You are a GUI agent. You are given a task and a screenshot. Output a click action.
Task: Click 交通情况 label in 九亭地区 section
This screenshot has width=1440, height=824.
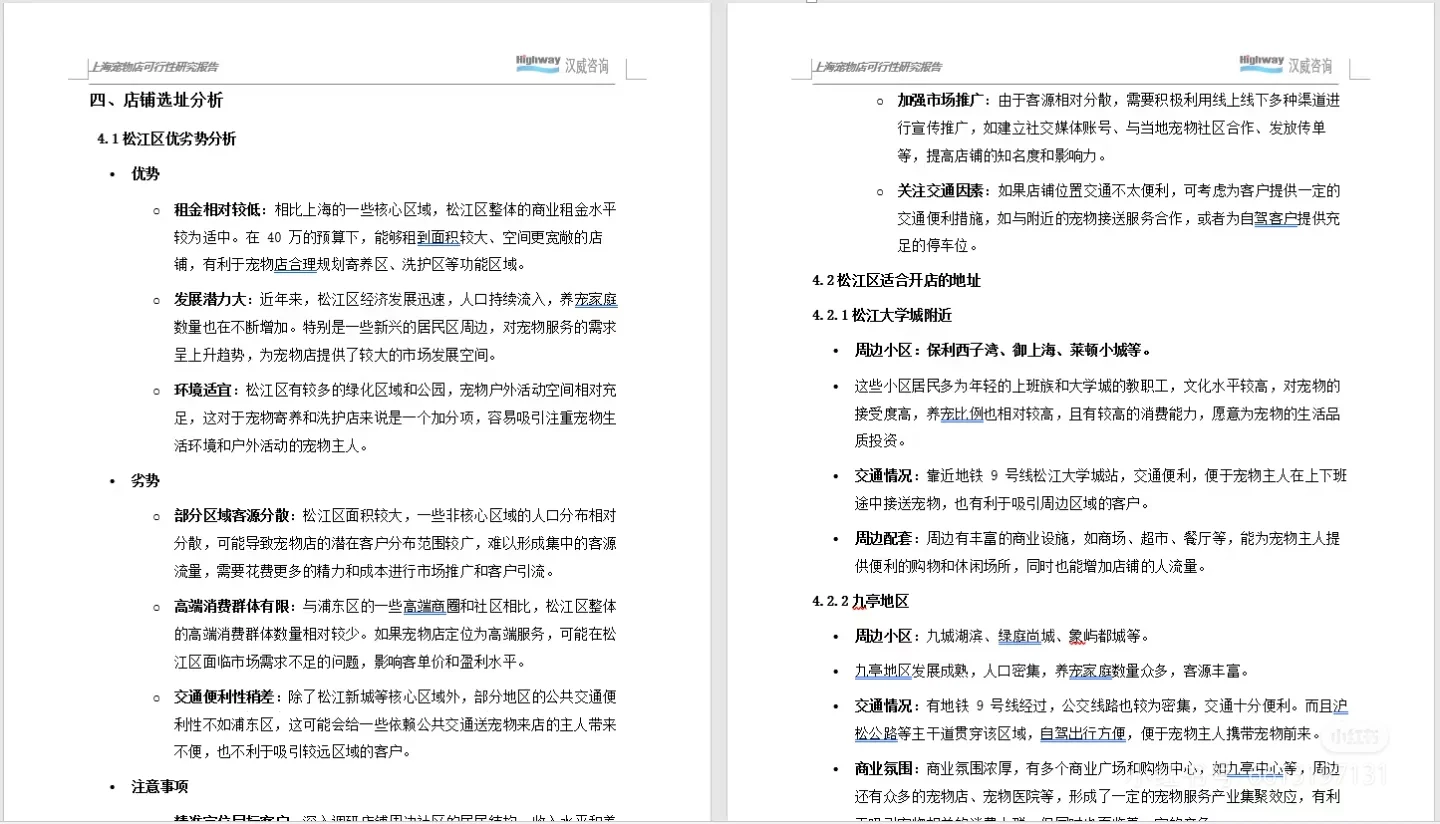pos(883,706)
